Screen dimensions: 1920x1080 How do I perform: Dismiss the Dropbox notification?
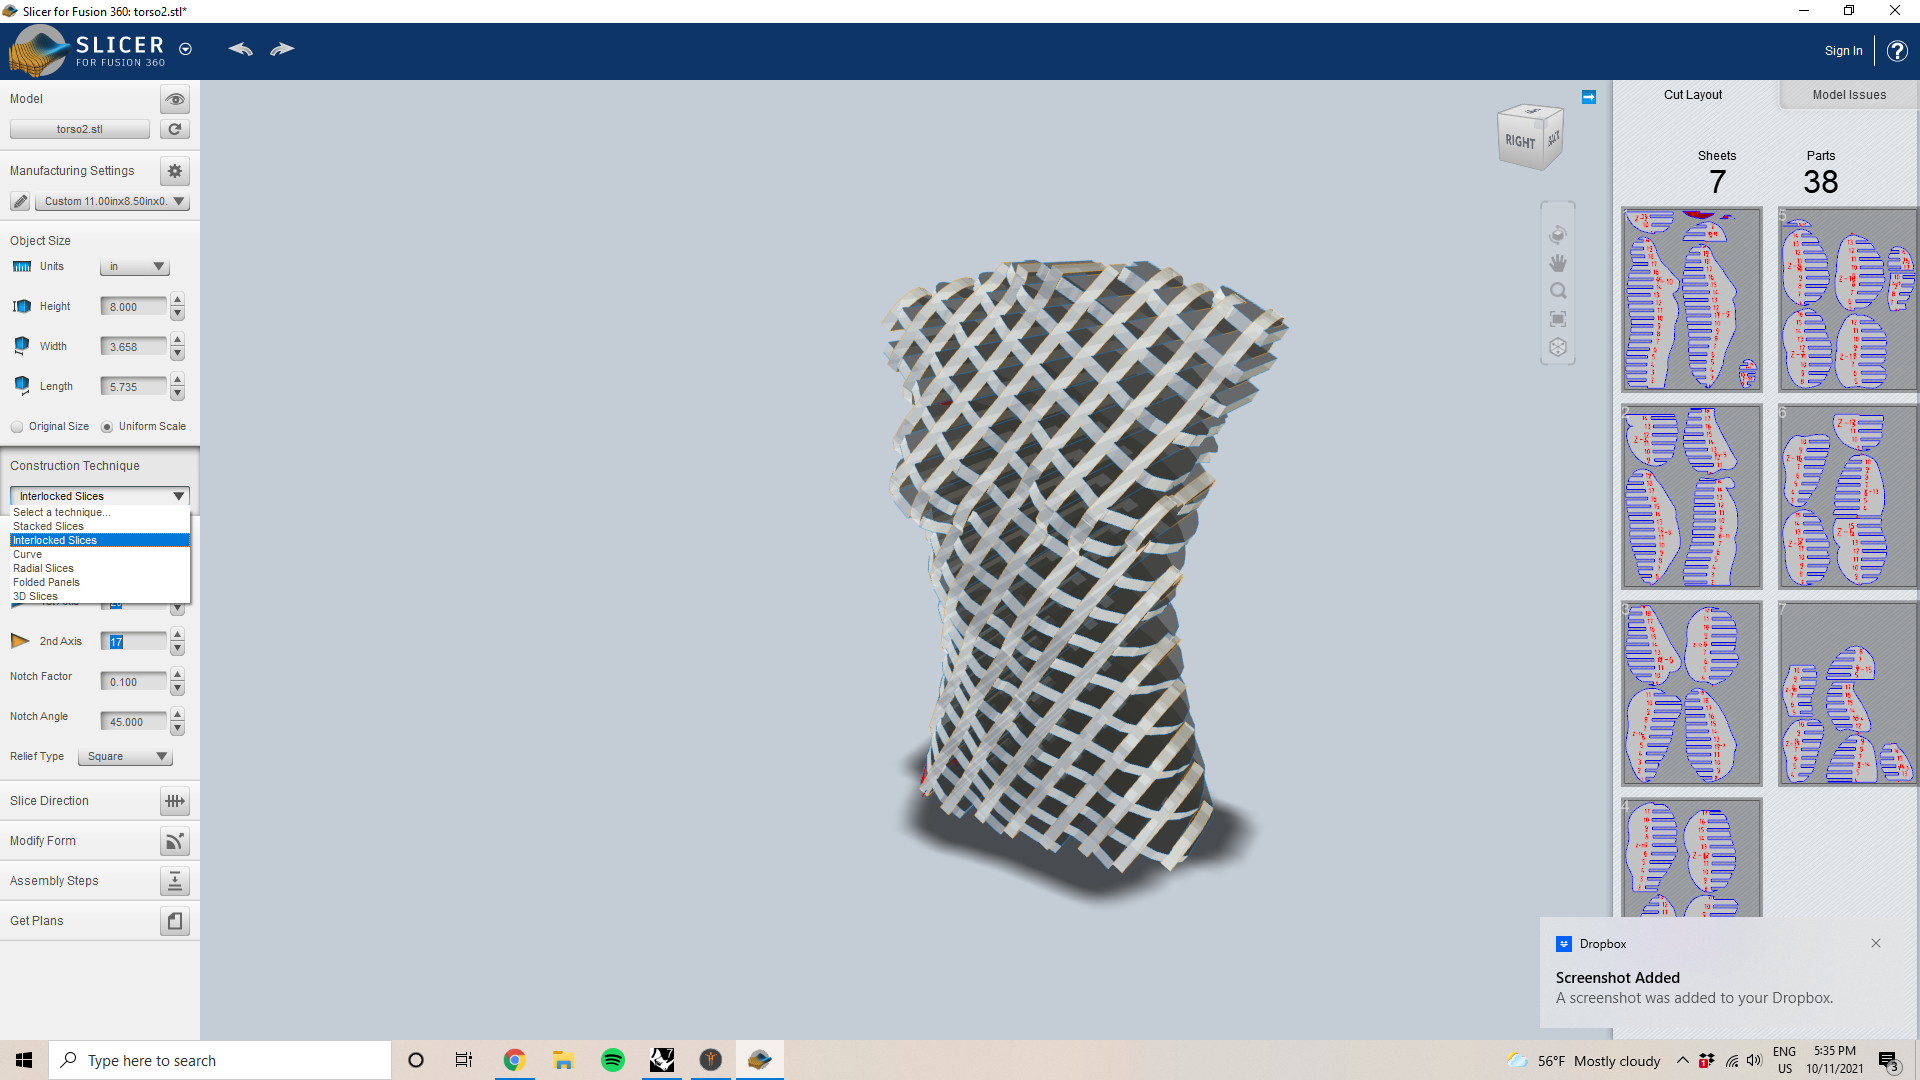click(1876, 943)
